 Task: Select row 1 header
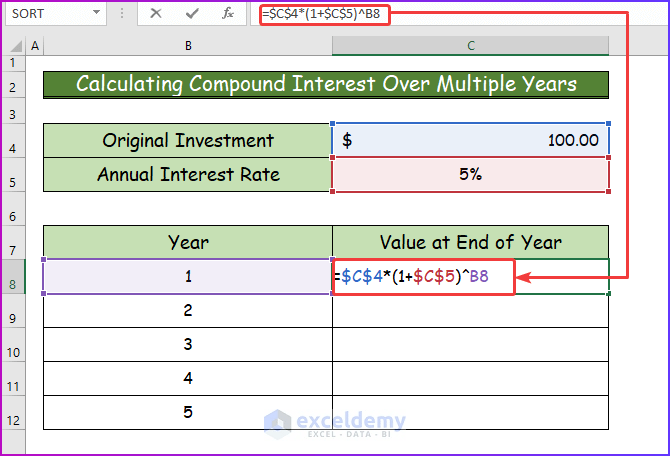[13, 63]
